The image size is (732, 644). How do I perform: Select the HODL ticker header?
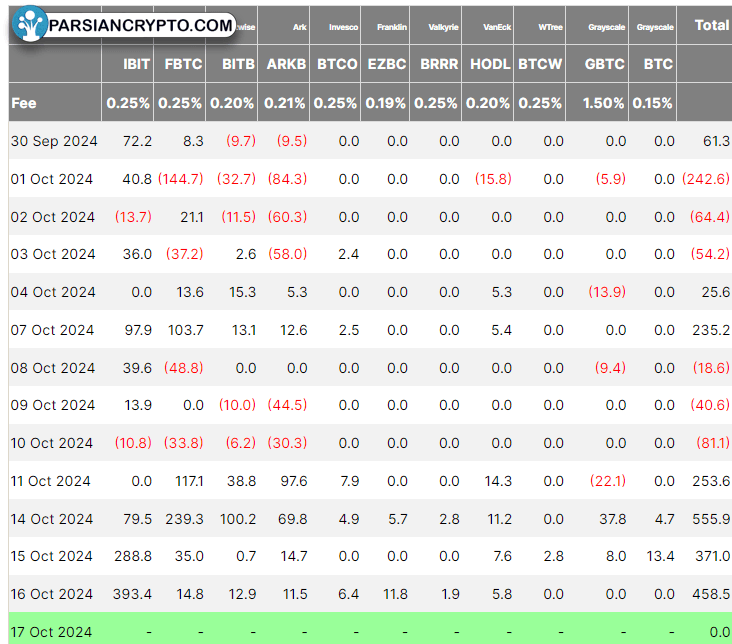click(x=490, y=64)
